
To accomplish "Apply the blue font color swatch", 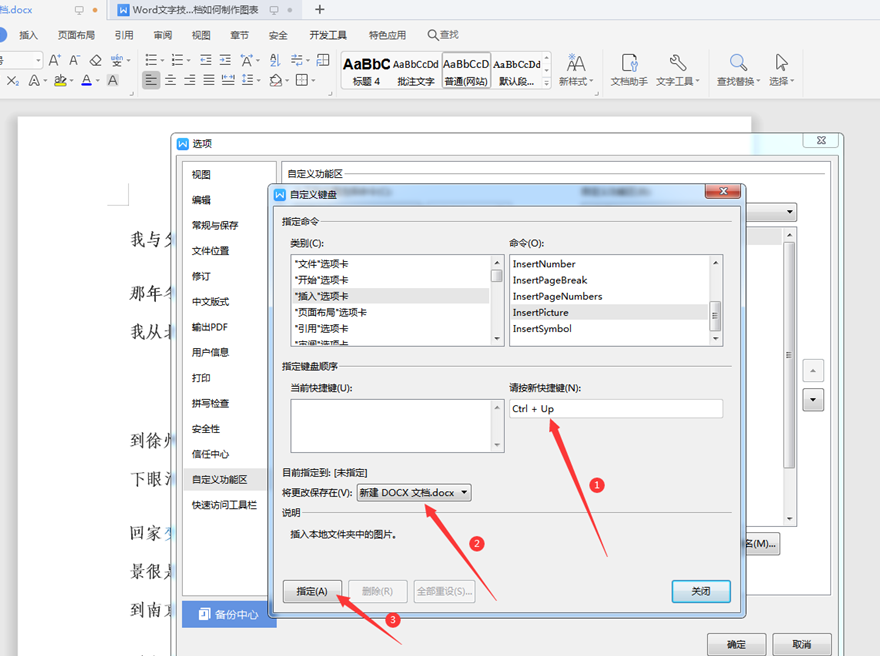I will coord(86,81).
